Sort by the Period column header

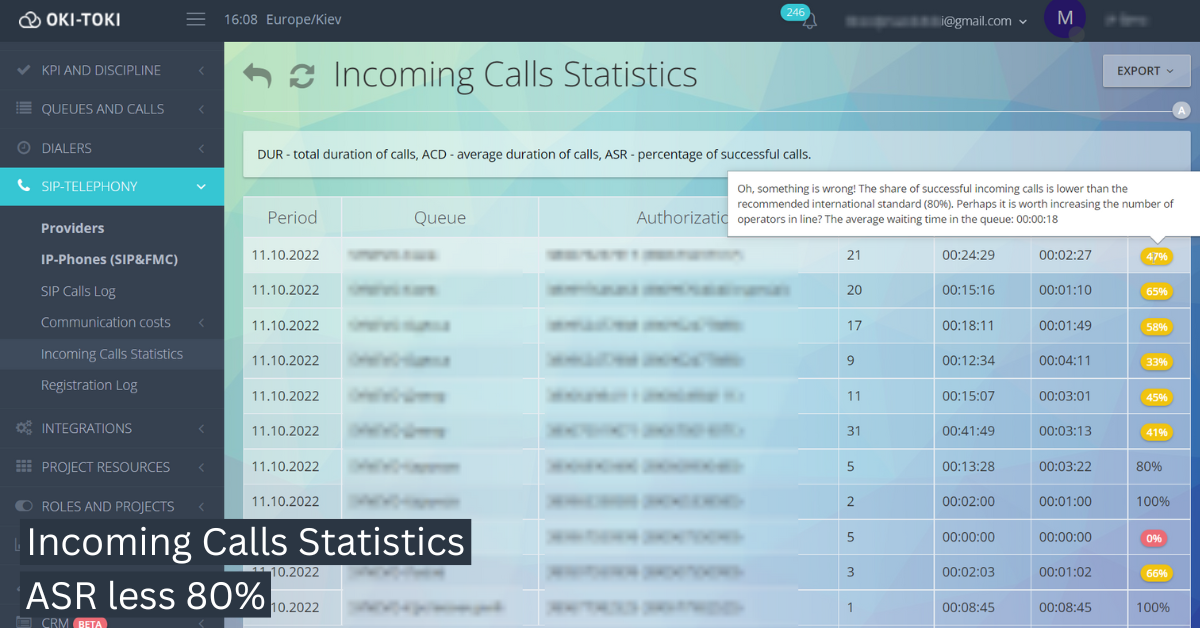pyautogui.click(x=292, y=217)
